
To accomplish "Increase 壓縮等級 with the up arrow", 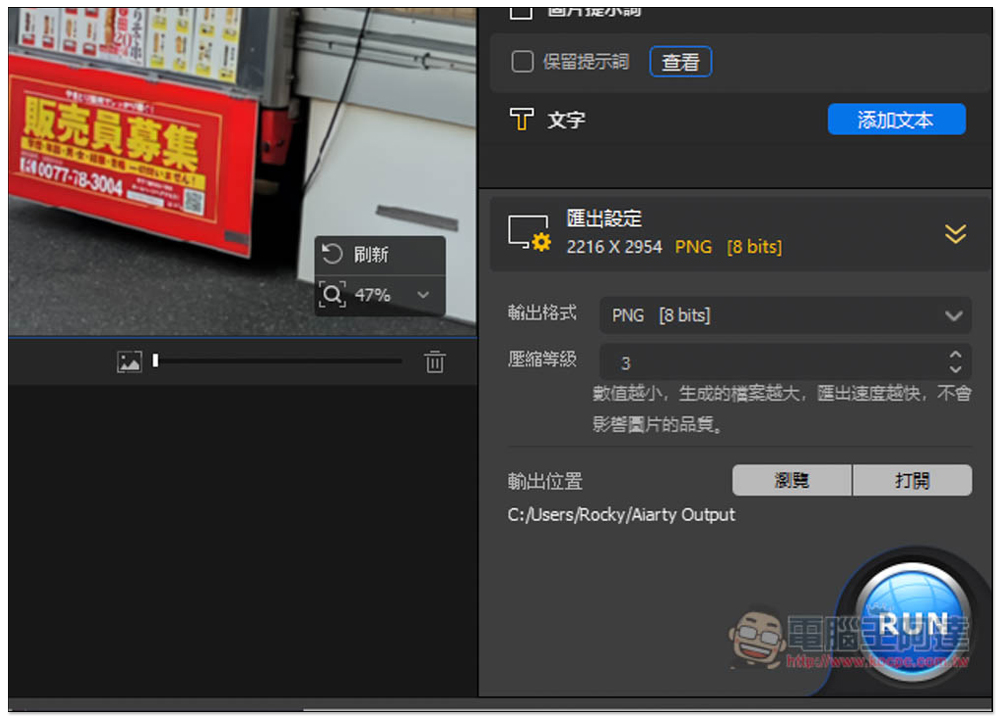I will 955,354.
